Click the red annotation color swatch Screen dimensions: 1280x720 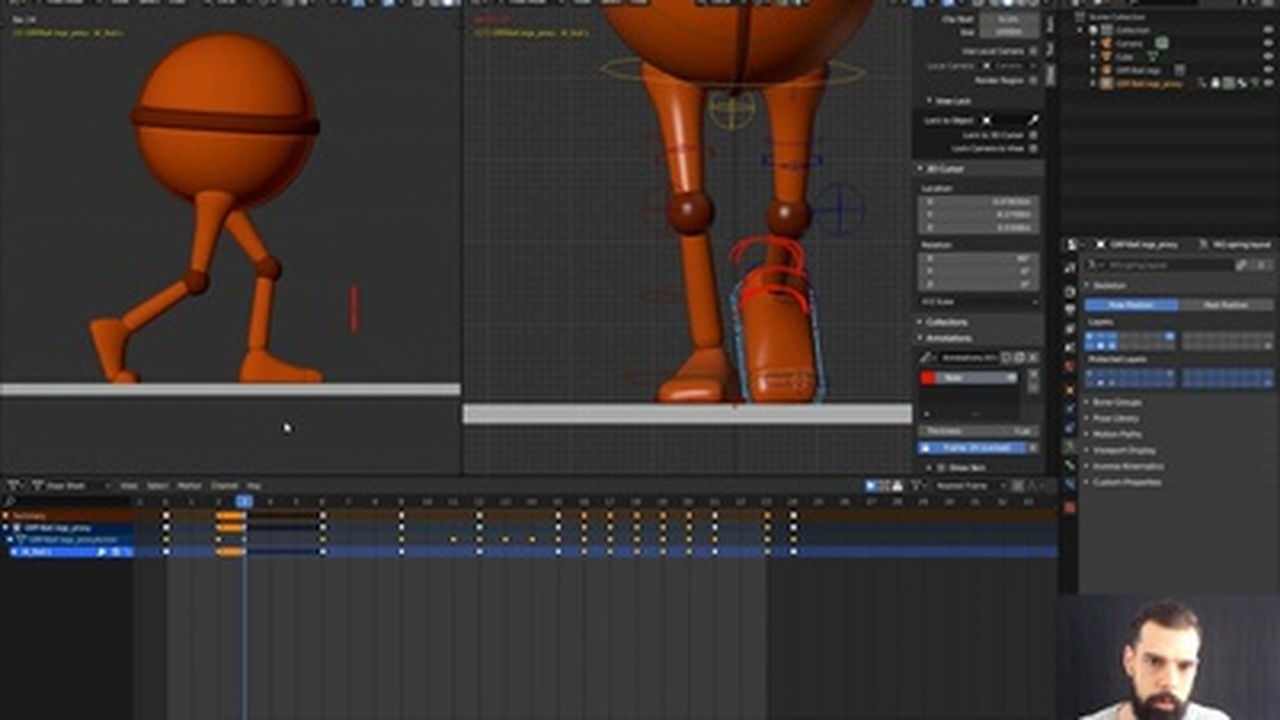(x=928, y=378)
